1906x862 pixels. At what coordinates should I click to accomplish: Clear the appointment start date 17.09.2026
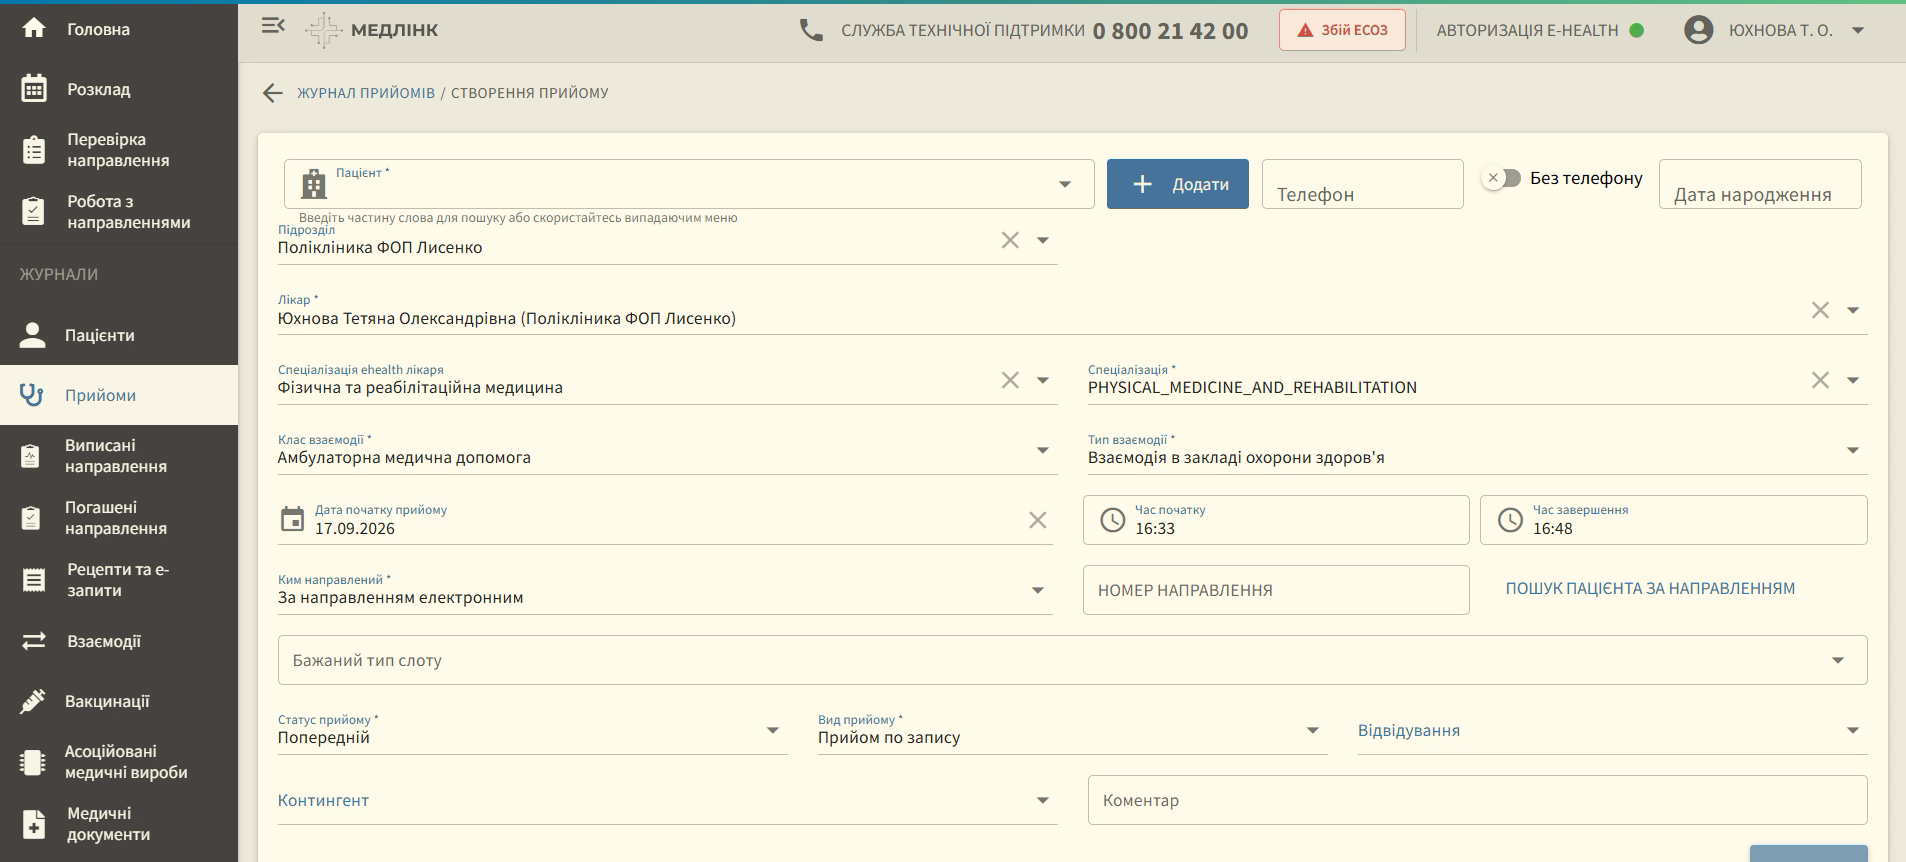pos(1038,520)
